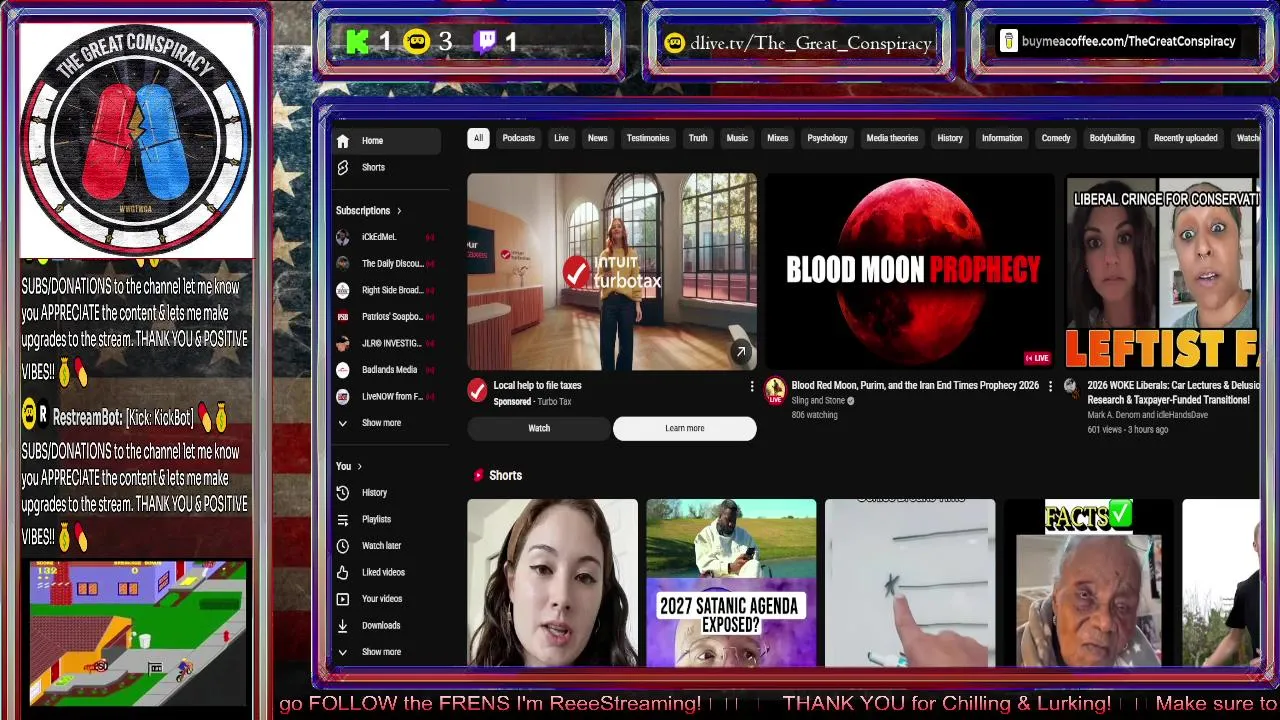
Task: Click The Daily Discou... channel avatar
Action: coord(343,263)
